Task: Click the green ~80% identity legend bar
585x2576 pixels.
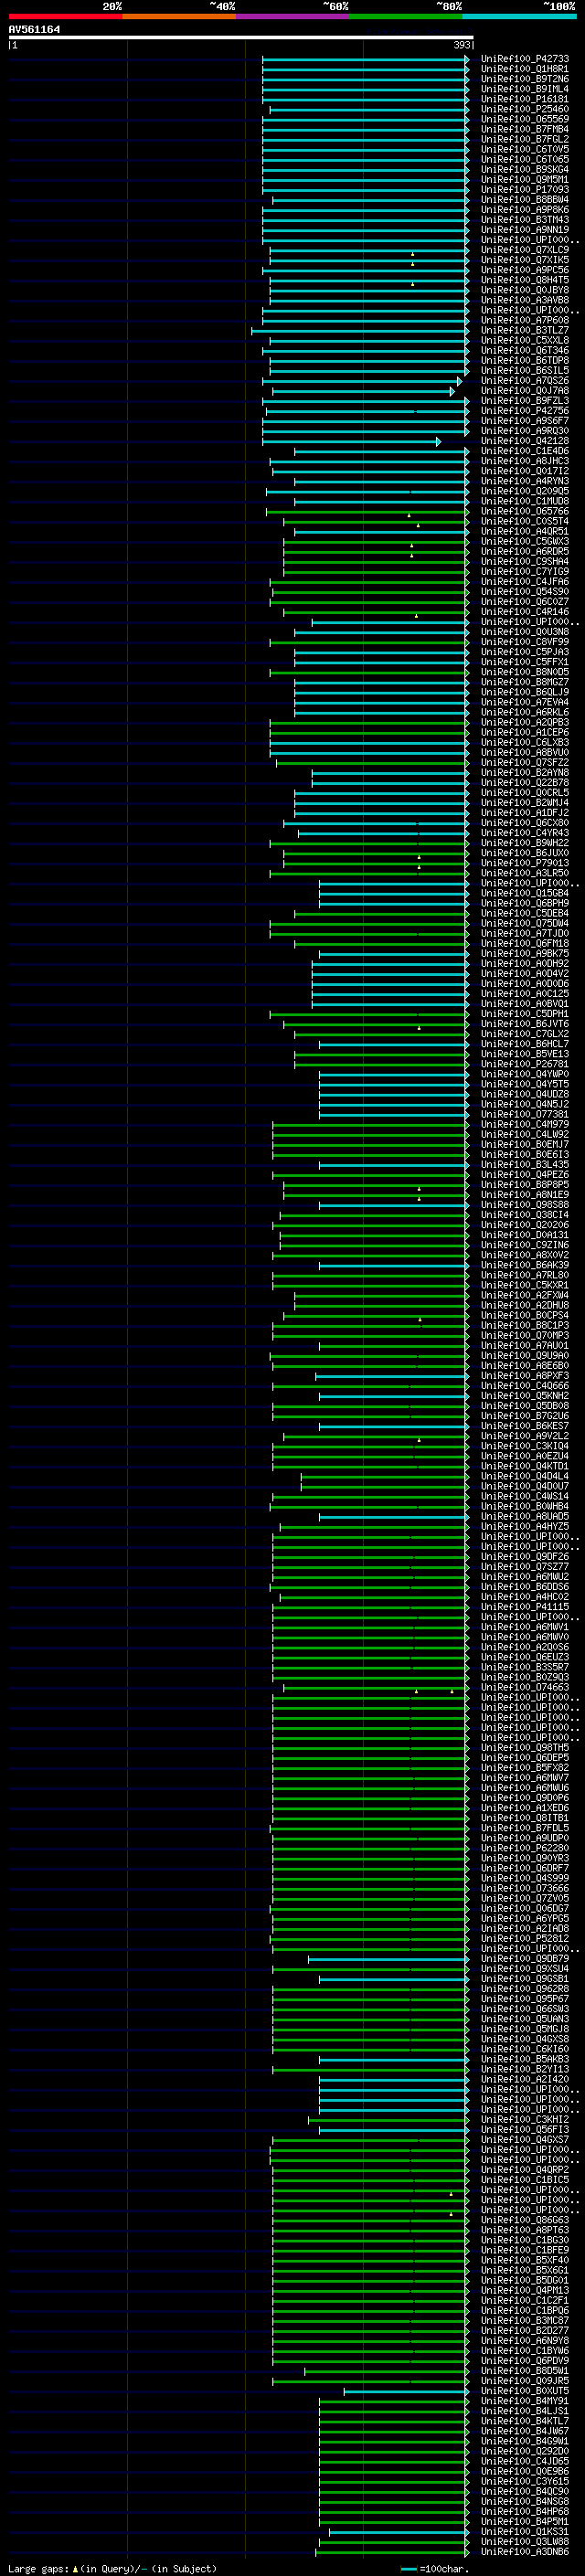Action: 406,16
